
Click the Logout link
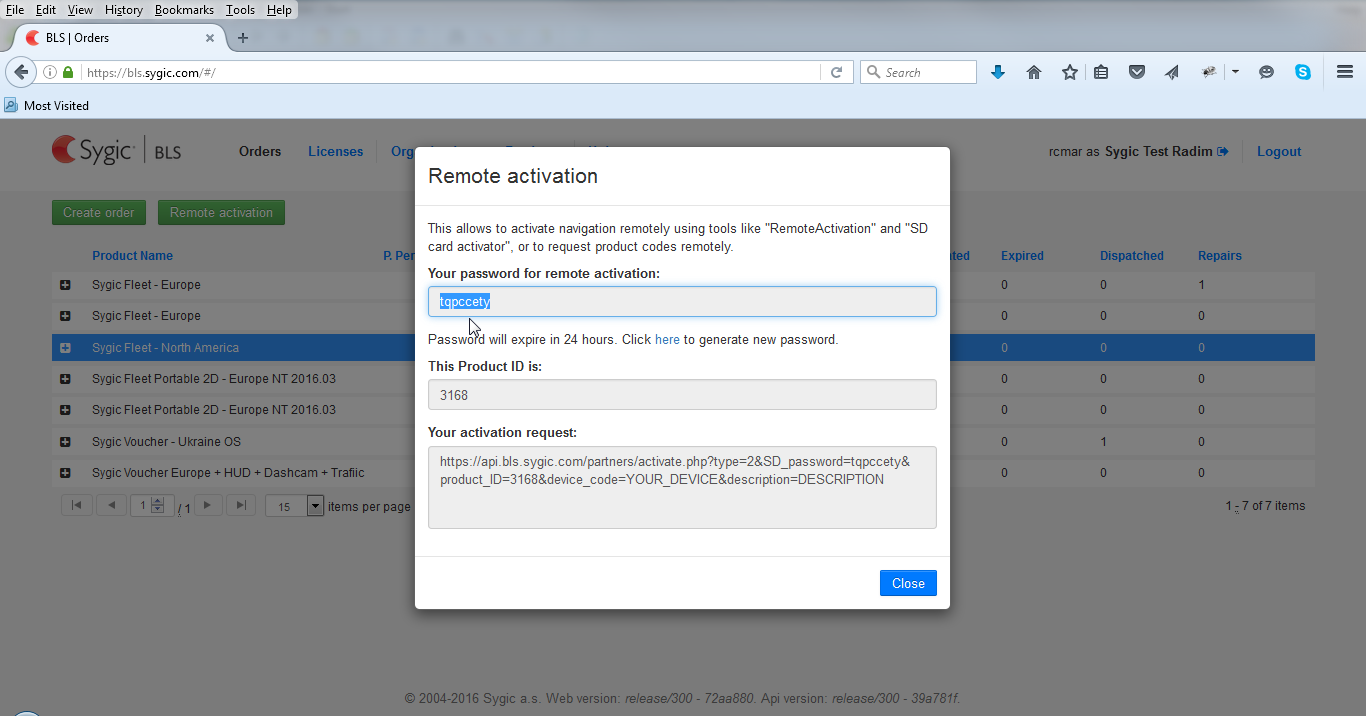click(x=1279, y=152)
